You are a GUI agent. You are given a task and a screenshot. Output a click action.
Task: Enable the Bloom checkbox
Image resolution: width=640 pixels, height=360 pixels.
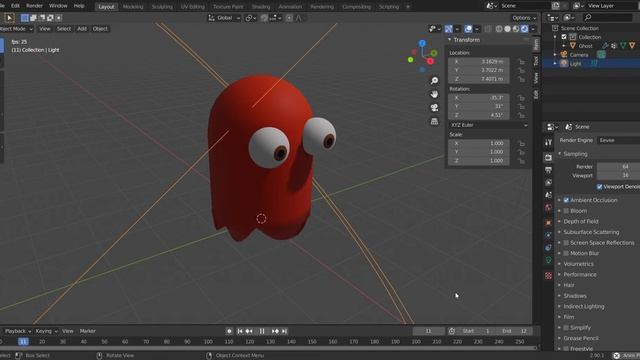pyautogui.click(x=566, y=211)
